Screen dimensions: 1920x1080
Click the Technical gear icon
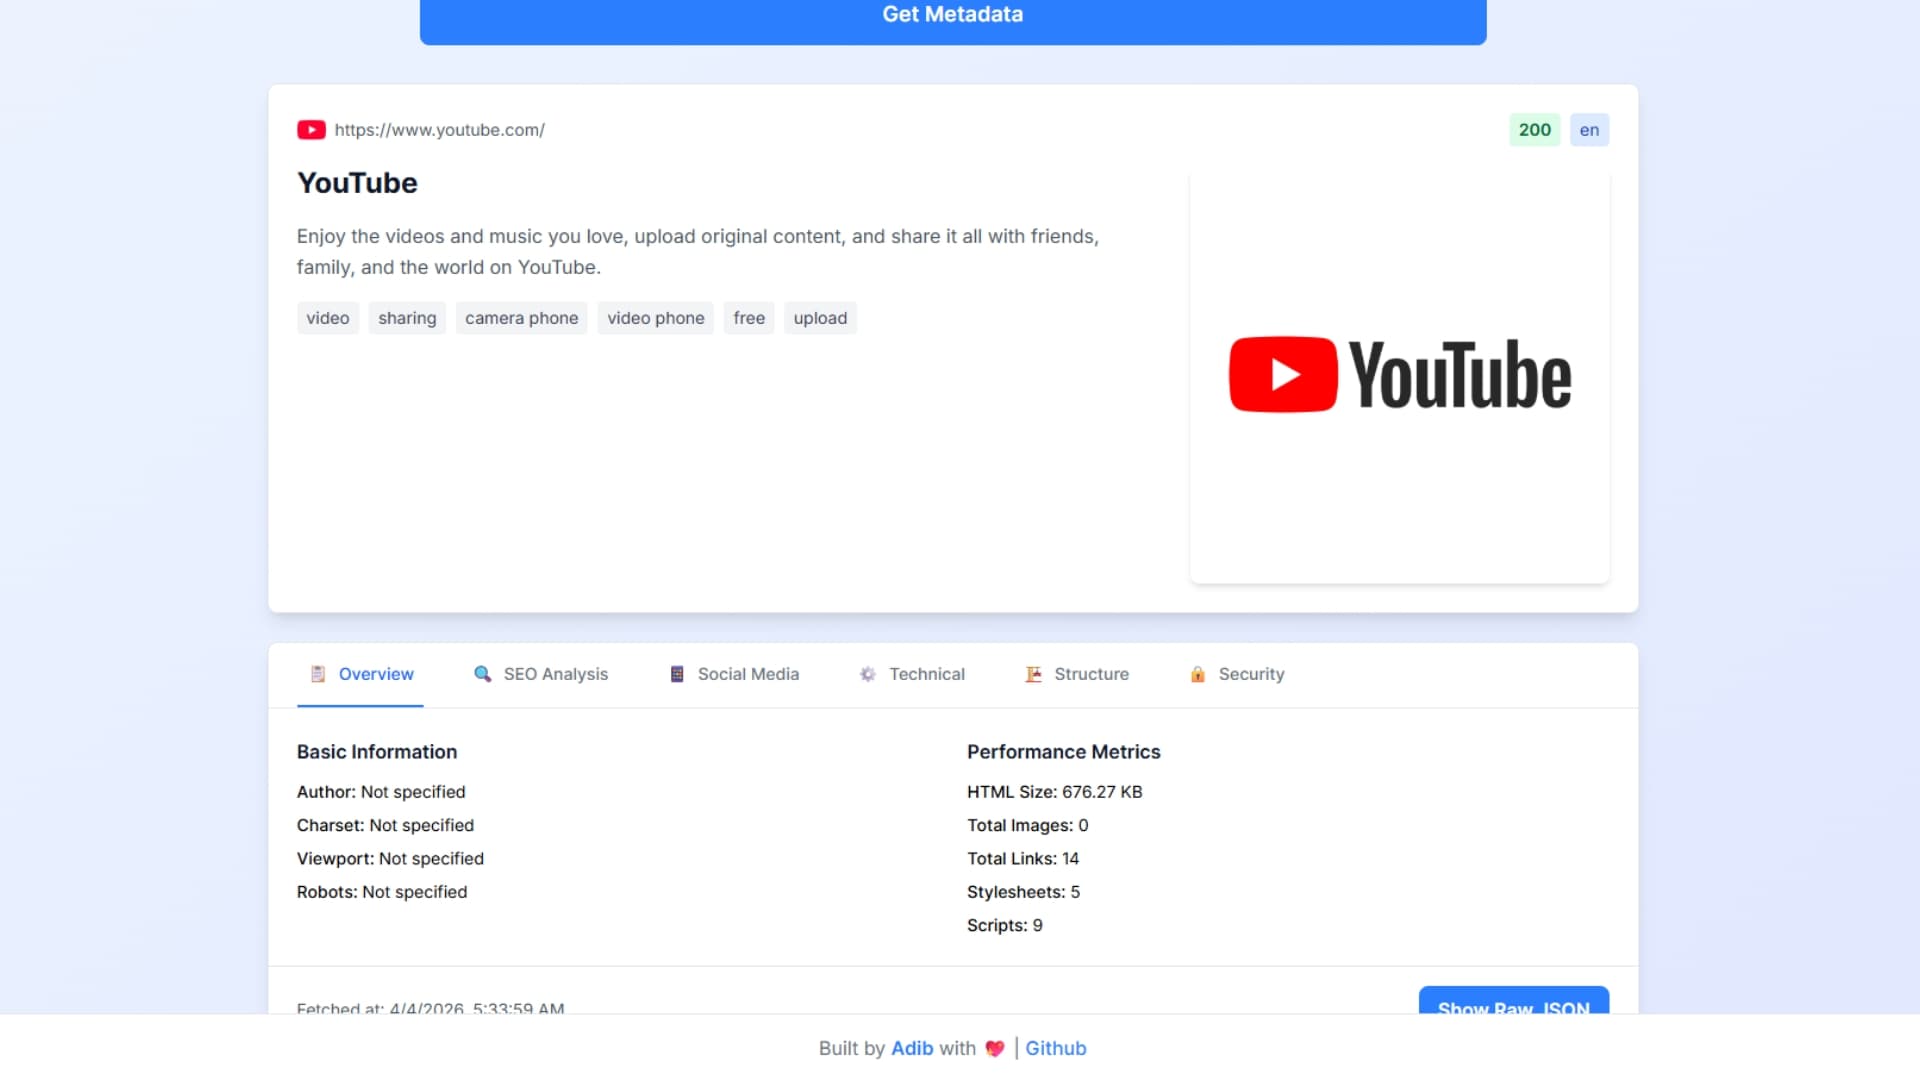[868, 674]
